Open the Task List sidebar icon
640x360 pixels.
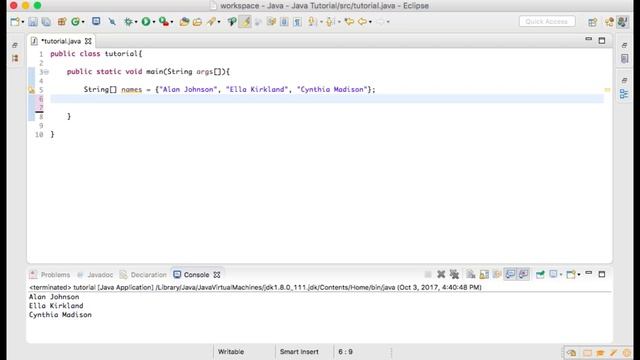click(624, 58)
